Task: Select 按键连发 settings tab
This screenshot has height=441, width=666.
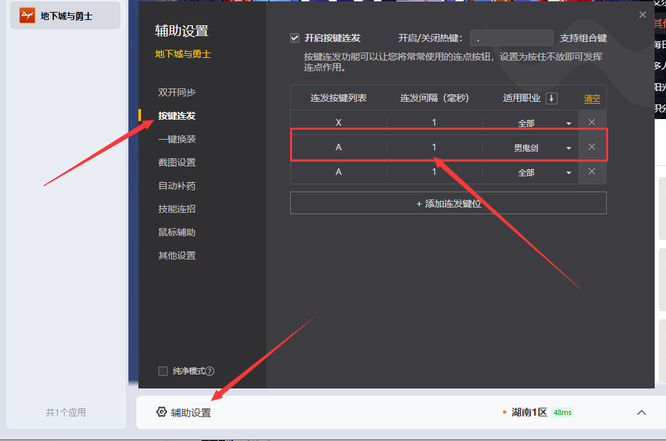Action: 177,116
